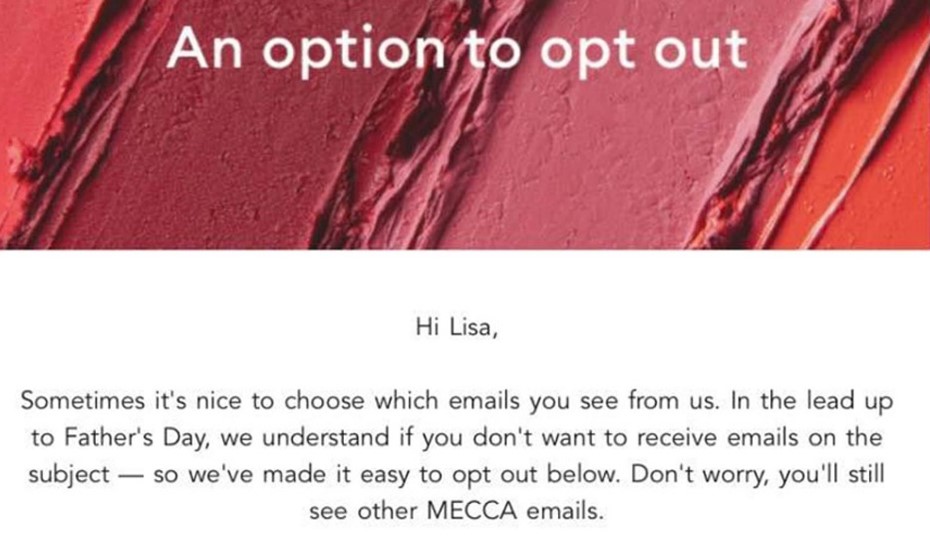Click the word "subject" in the body
The width and height of the screenshot is (930, 559).
[x=69, y=475]
